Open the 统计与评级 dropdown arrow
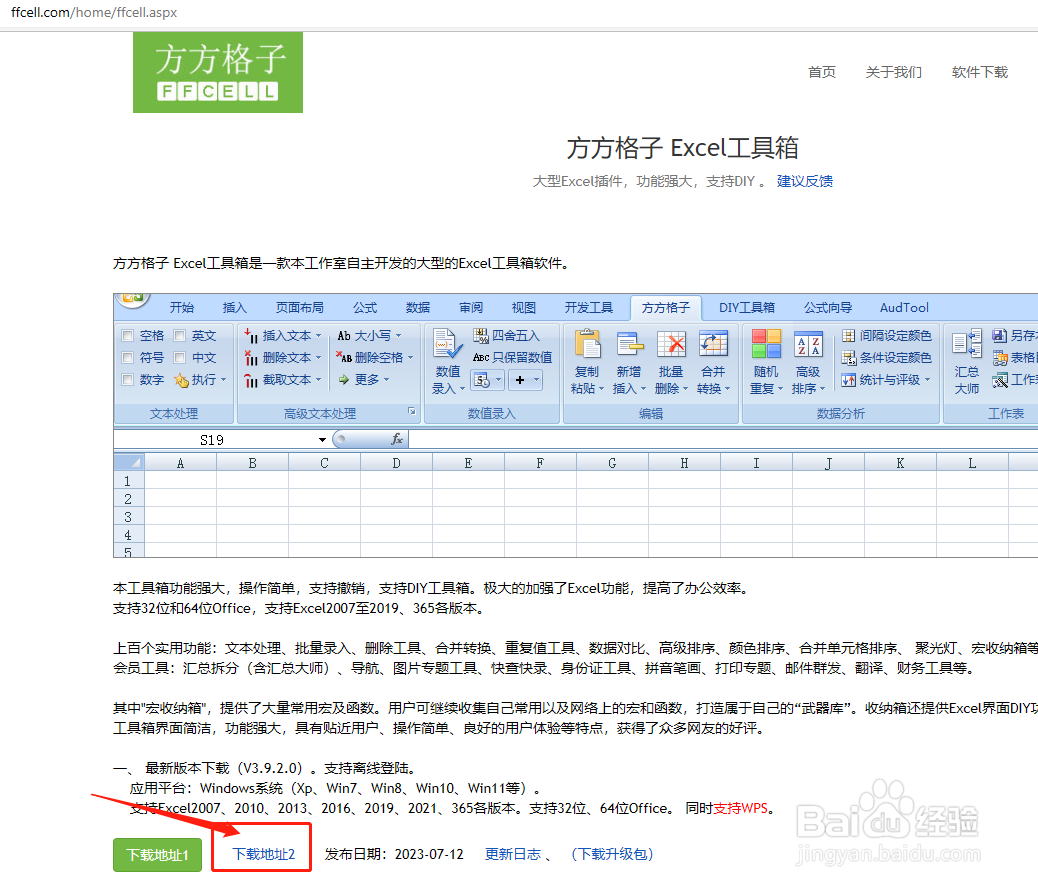Image resolution: width=1038 pixels, height=890 pixels. pyautogui.click(x=927, y=379)
